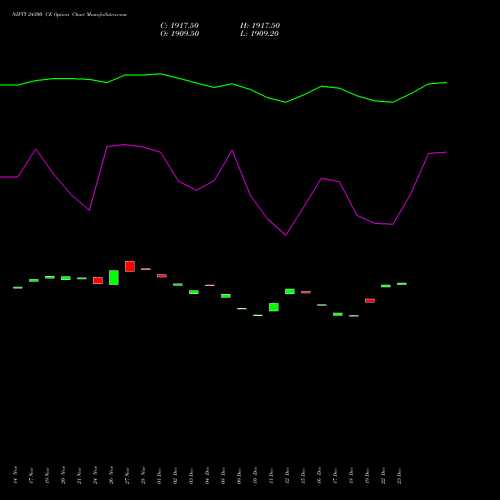The height and width of the screenshot is (500, 500).
Task: Click the green candlestick above 12 Dec
Action: click(290, 291)
